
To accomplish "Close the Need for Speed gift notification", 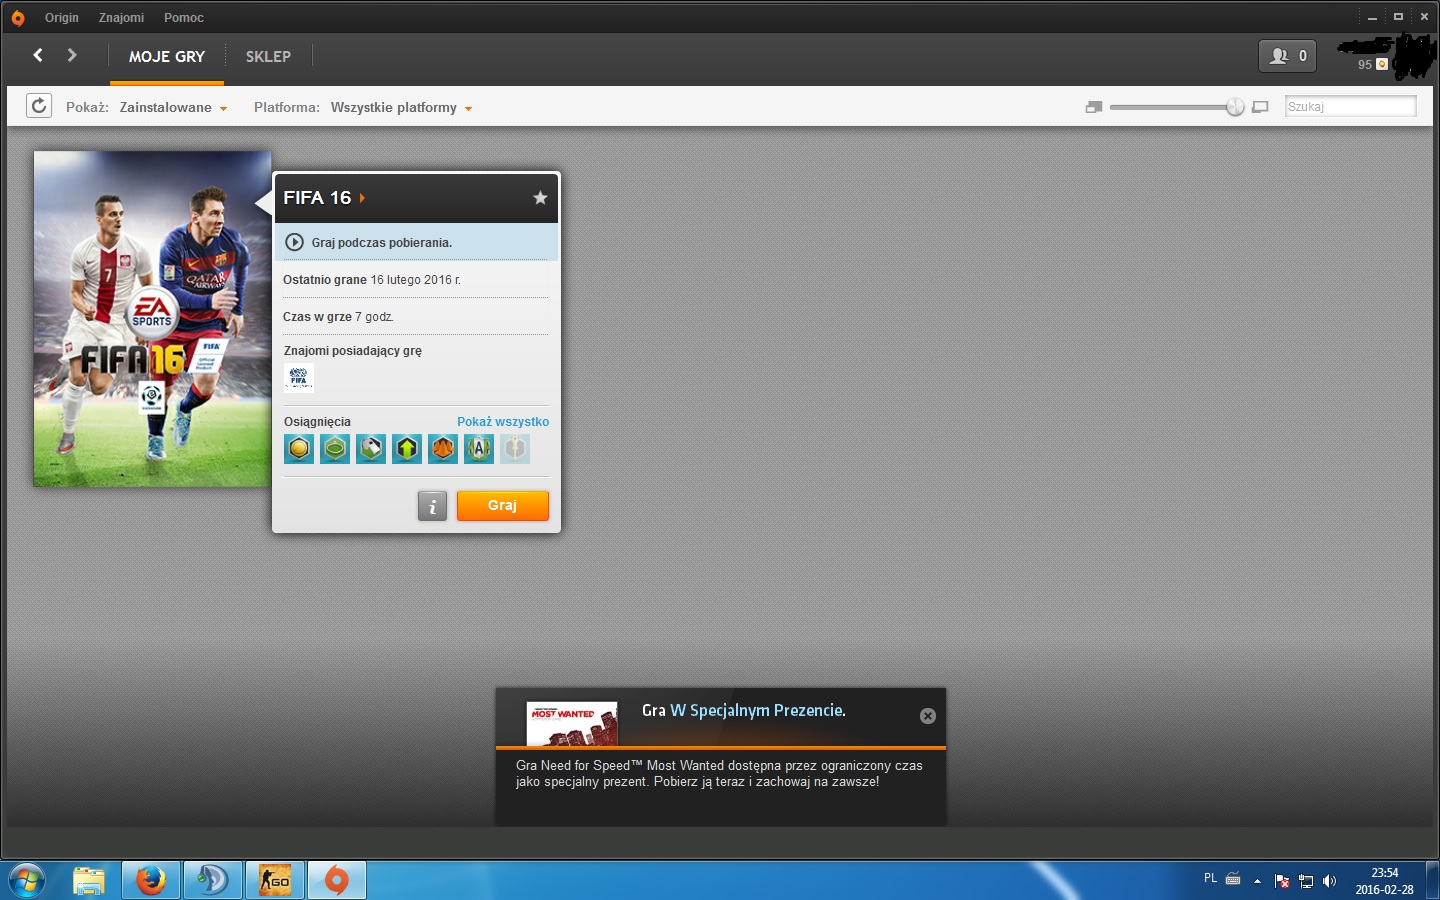I will coord(928,716).
